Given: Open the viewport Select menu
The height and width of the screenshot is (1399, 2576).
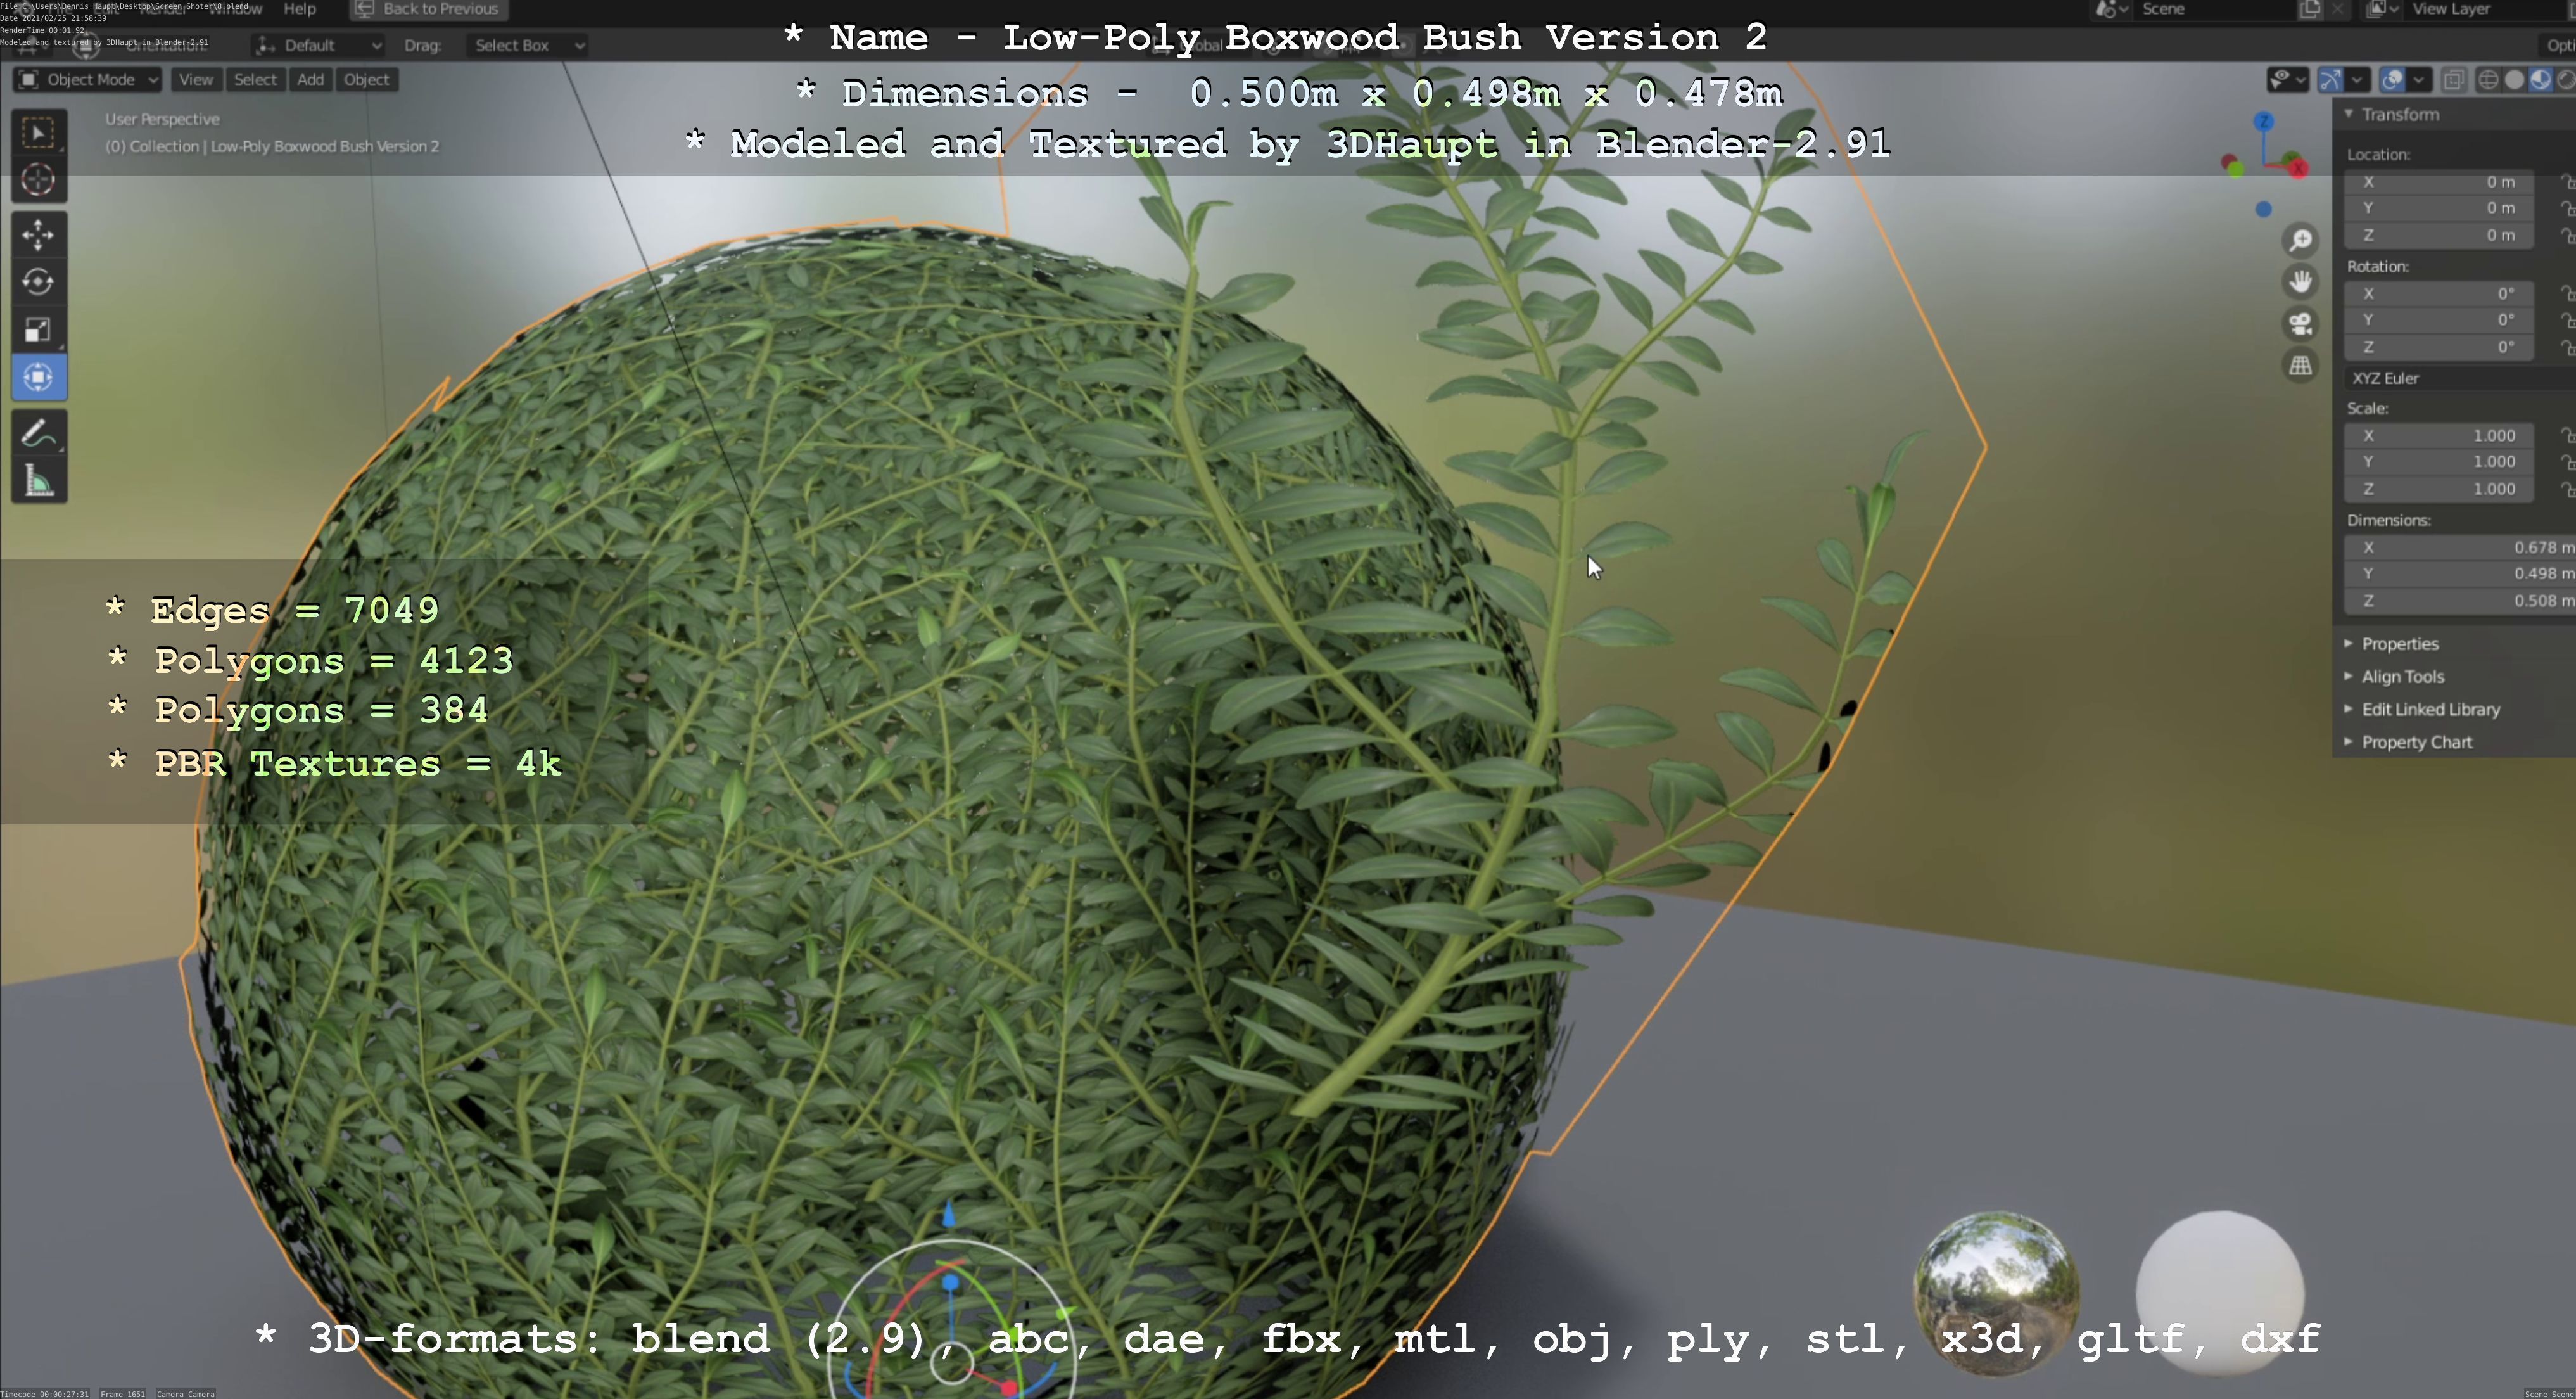Looking at the screenshot, I should (255, 80).
